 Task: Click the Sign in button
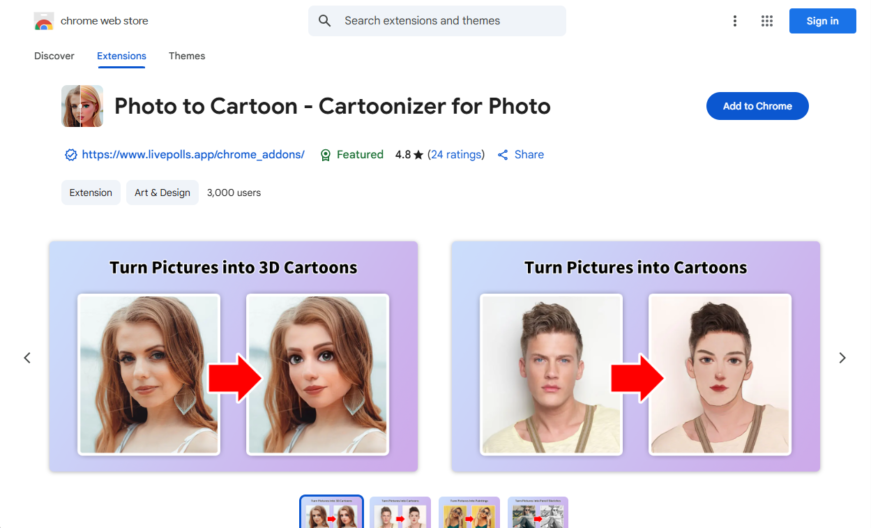click(x=822, y=21)
